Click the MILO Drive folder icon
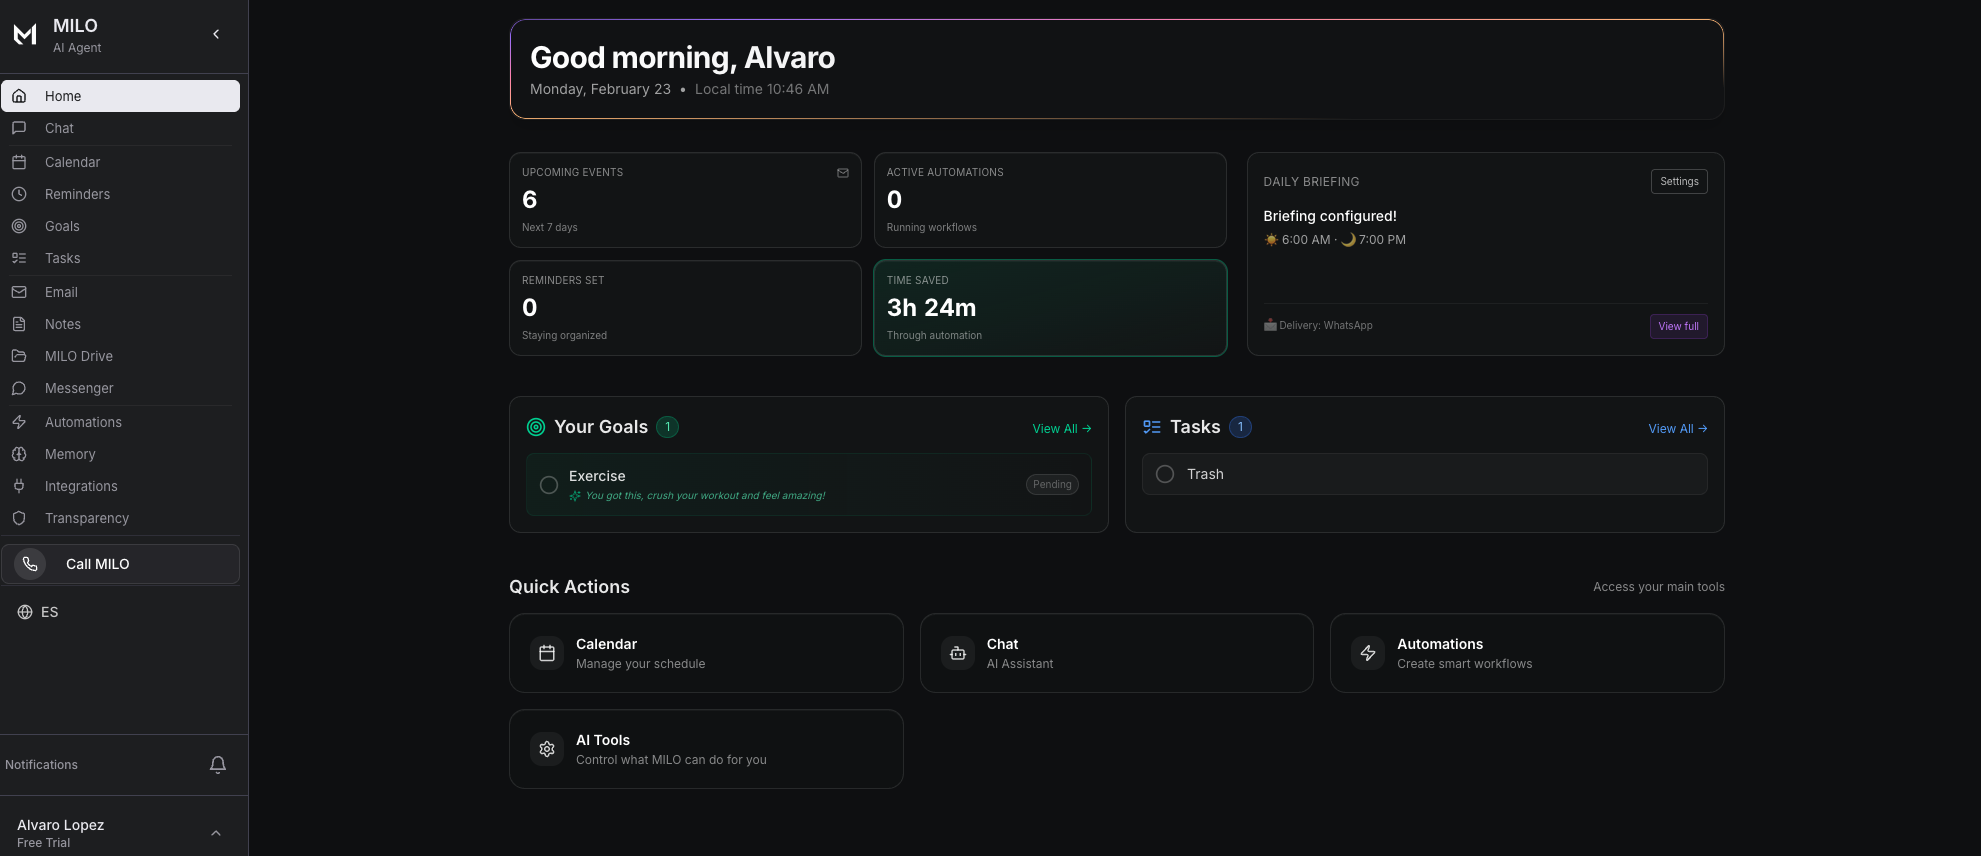This screenshot has width=1981, height=856. [19, 356]
